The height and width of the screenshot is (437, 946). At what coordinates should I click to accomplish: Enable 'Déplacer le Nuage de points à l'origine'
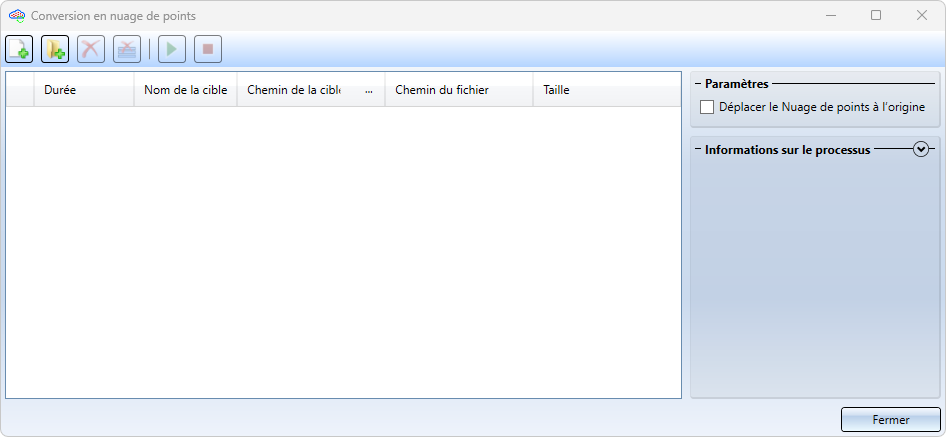point(708,107)
